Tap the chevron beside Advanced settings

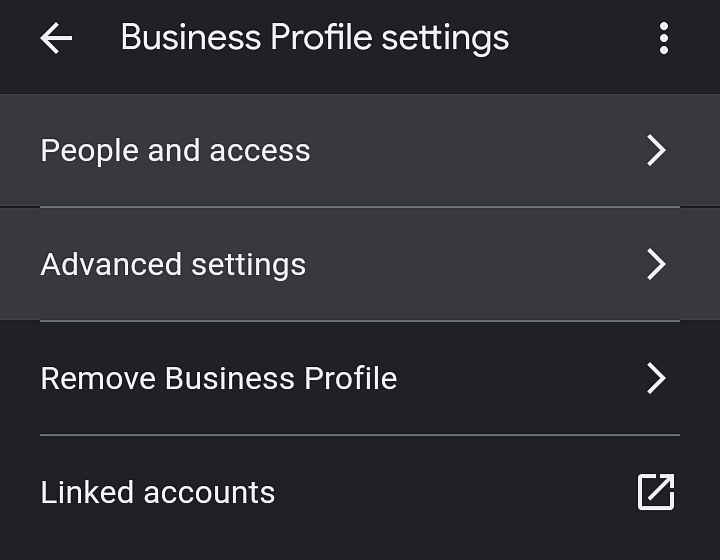pos(656,264)
